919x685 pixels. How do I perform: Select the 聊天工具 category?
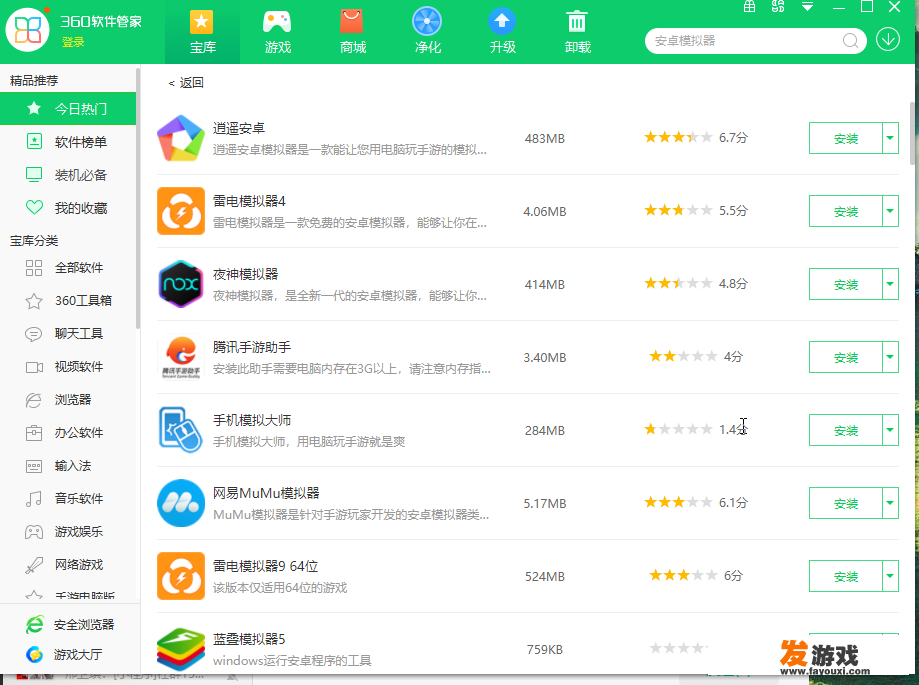click(x=68, y=333)
